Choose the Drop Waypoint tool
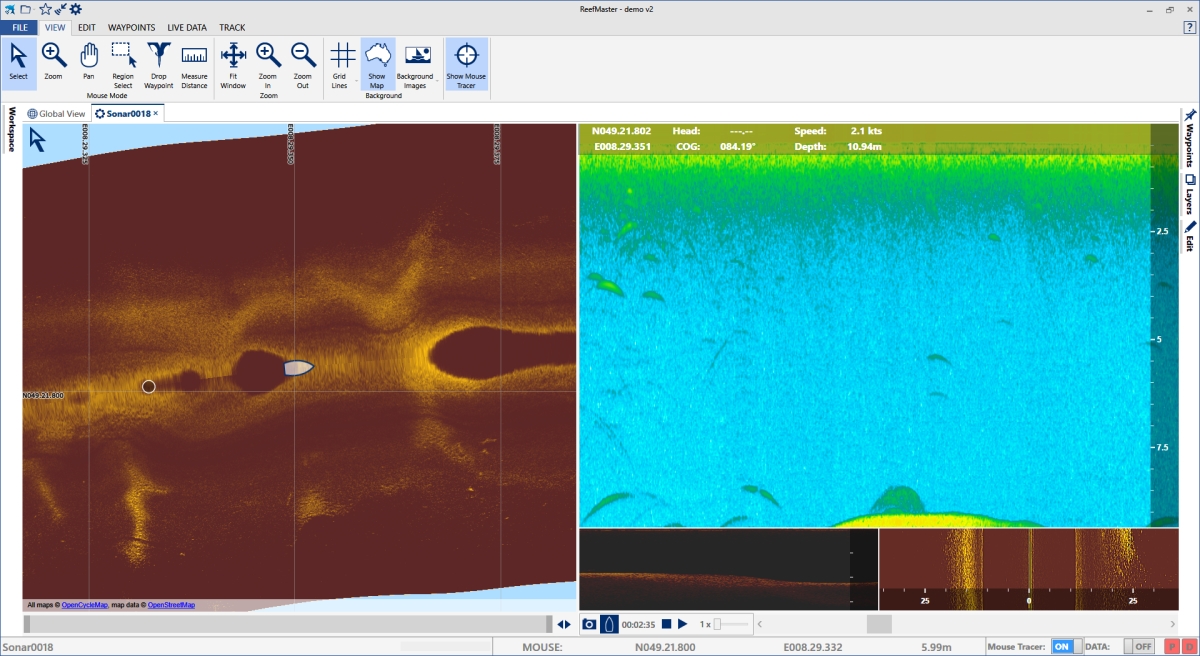1200x656 pixels. [158, 64]
